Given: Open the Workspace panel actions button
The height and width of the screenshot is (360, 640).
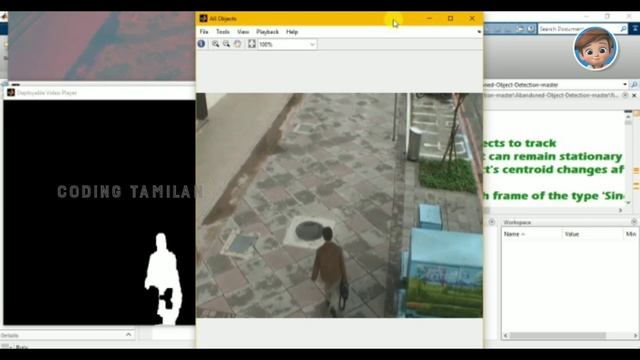Looking at the screenshot, I should pos(634,222).
